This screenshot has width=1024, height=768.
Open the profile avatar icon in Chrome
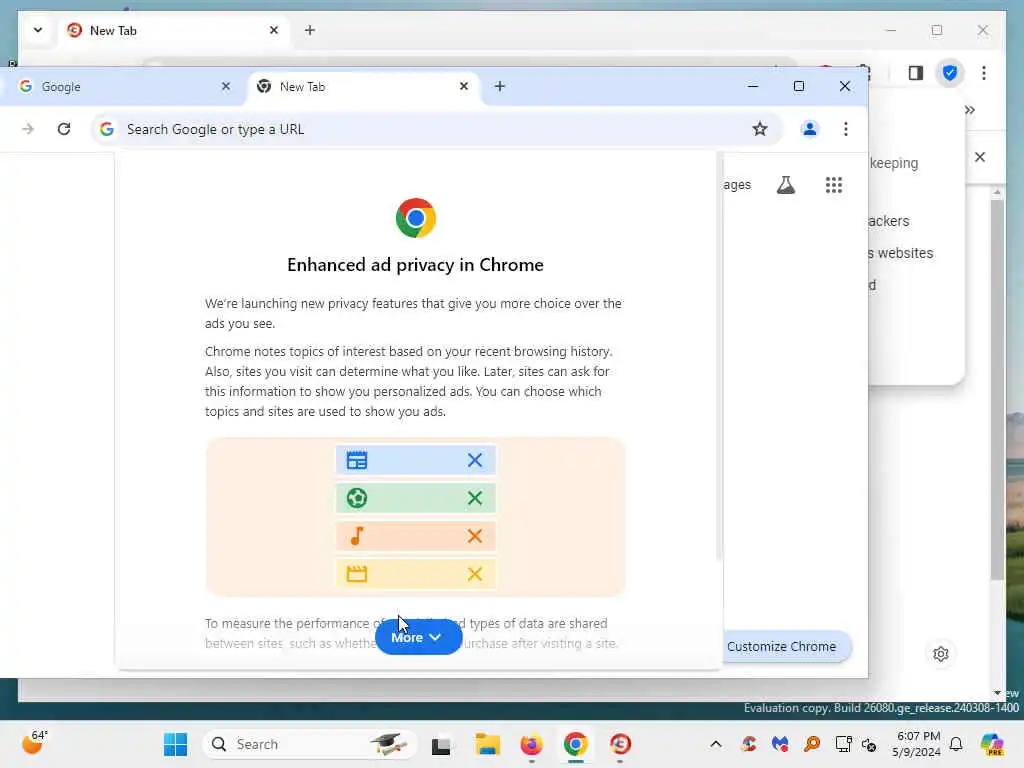tap(810, 129)
